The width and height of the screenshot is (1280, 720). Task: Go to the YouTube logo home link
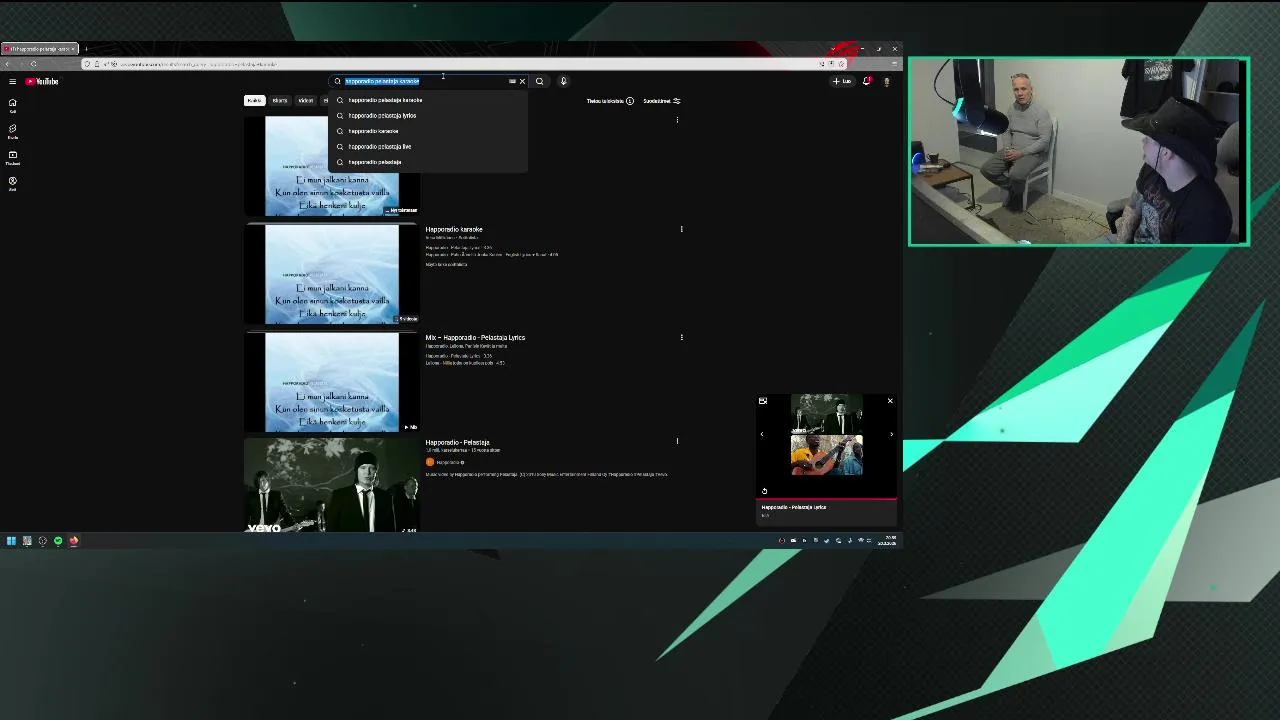[x=42, y=81]
